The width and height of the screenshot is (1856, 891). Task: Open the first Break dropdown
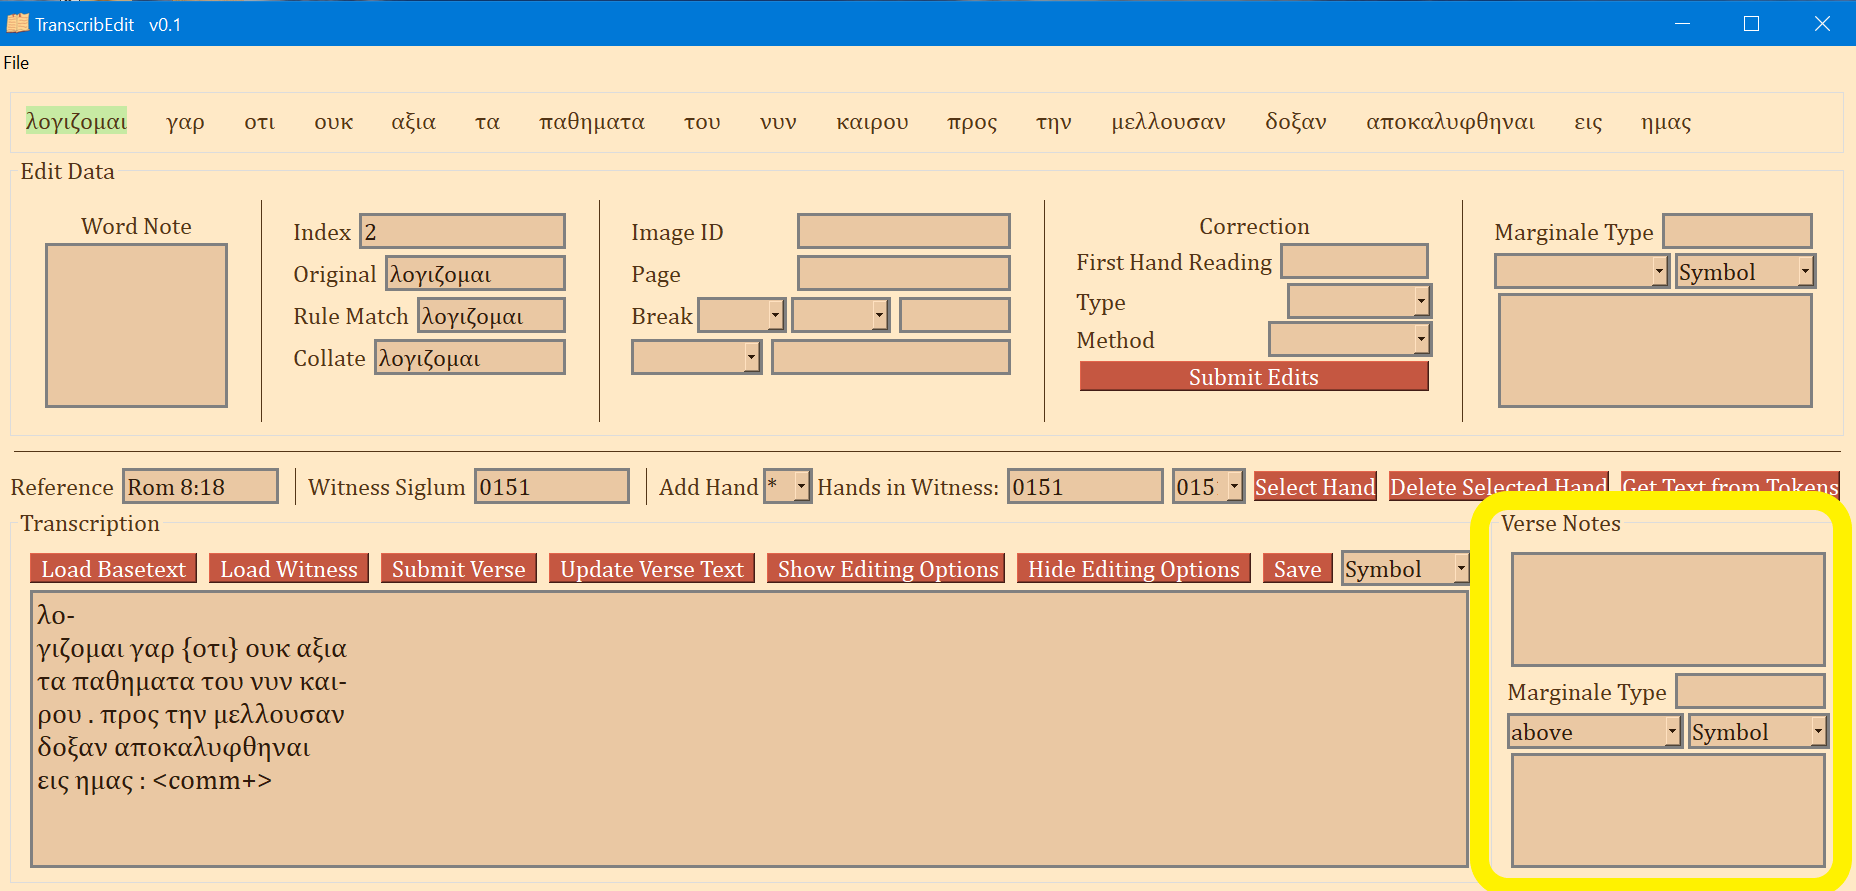(741, 315)
